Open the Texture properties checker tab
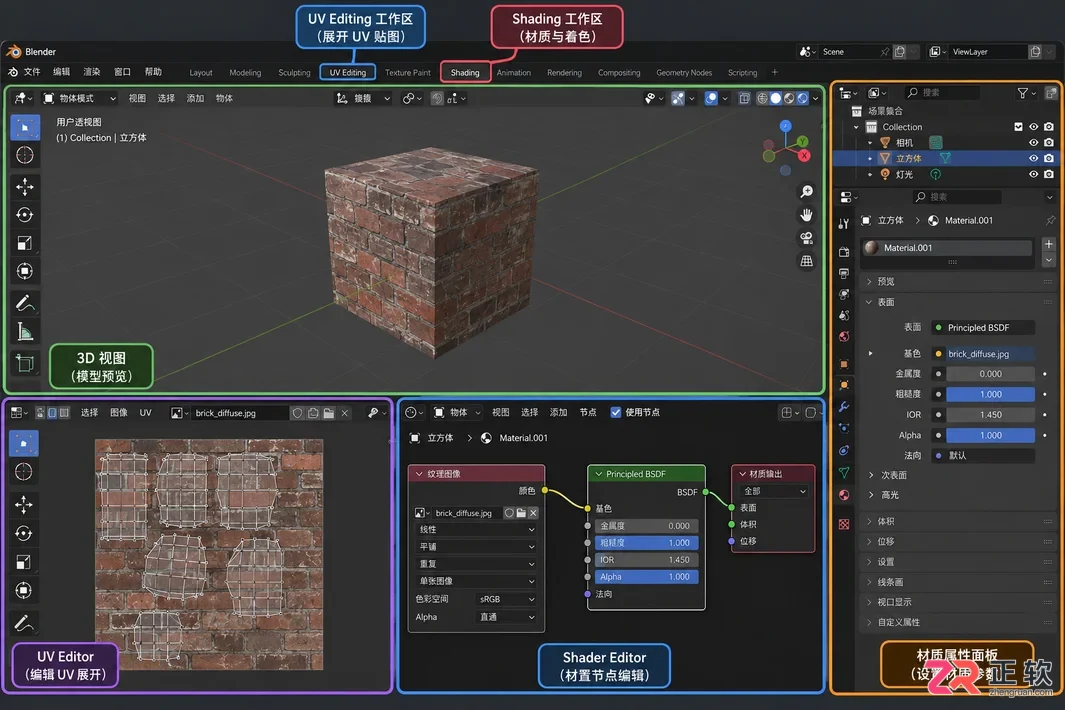 coord(844,525)
